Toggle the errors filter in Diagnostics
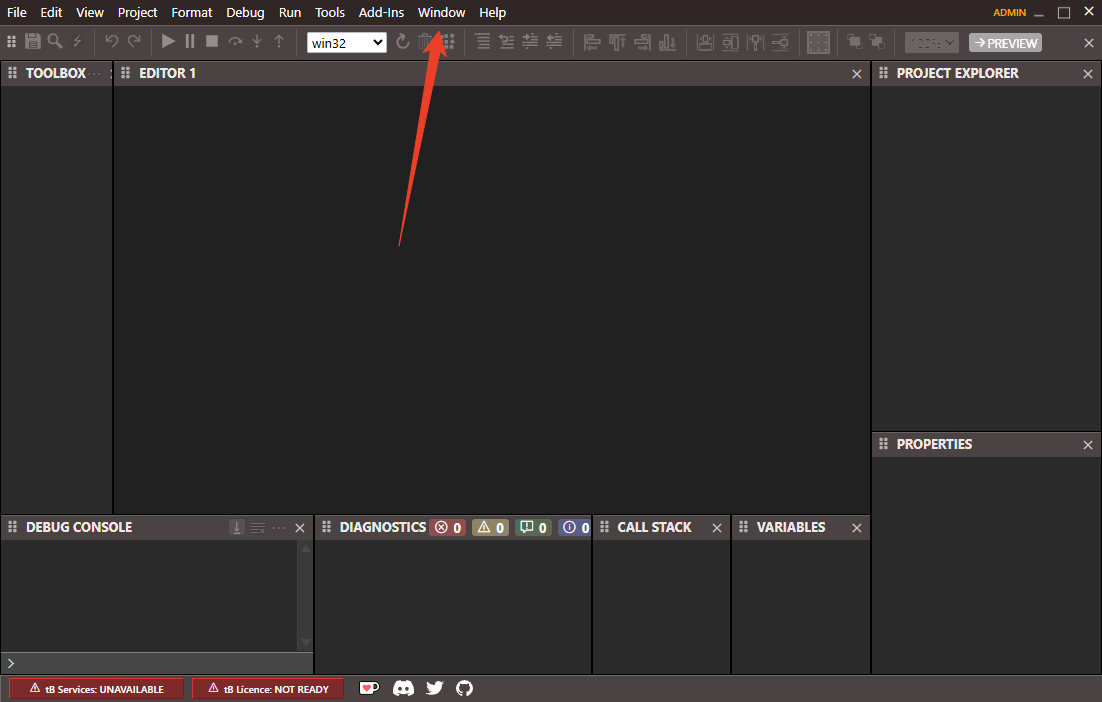This screenshot has height=702, width=1102. (x=447, y=527)
